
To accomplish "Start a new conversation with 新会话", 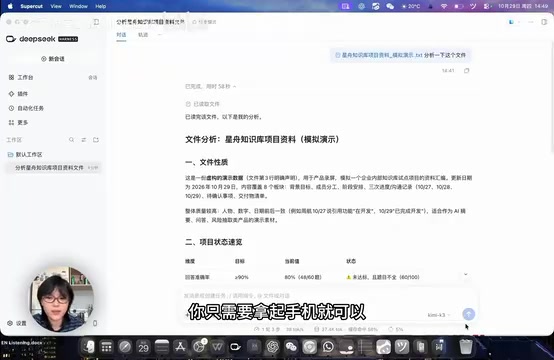I will click(53, 59).
